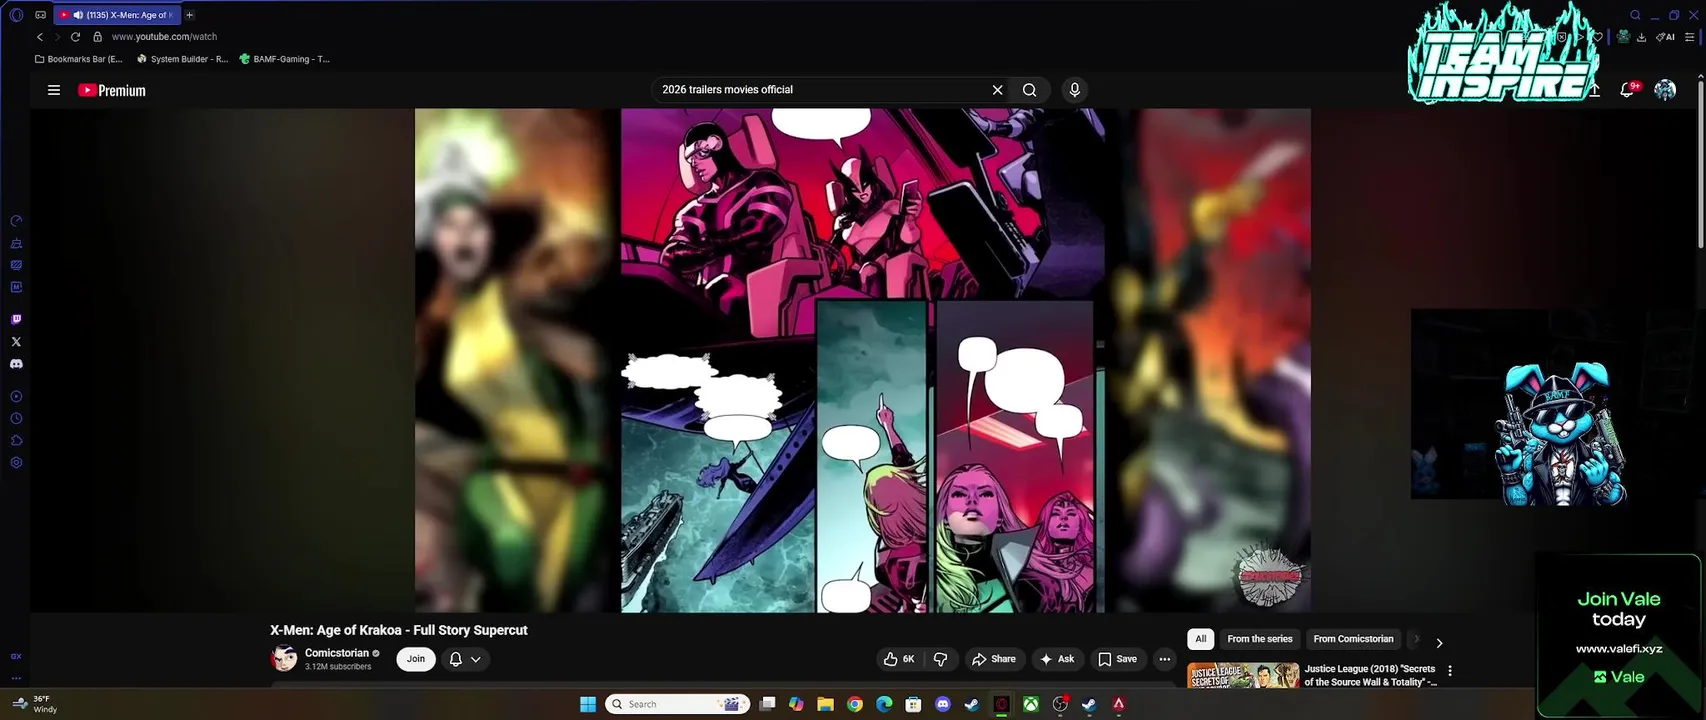This screenshot has width=1706, height=720.
Task: Open X Twitter in sidebar
Action: point(16,342)
